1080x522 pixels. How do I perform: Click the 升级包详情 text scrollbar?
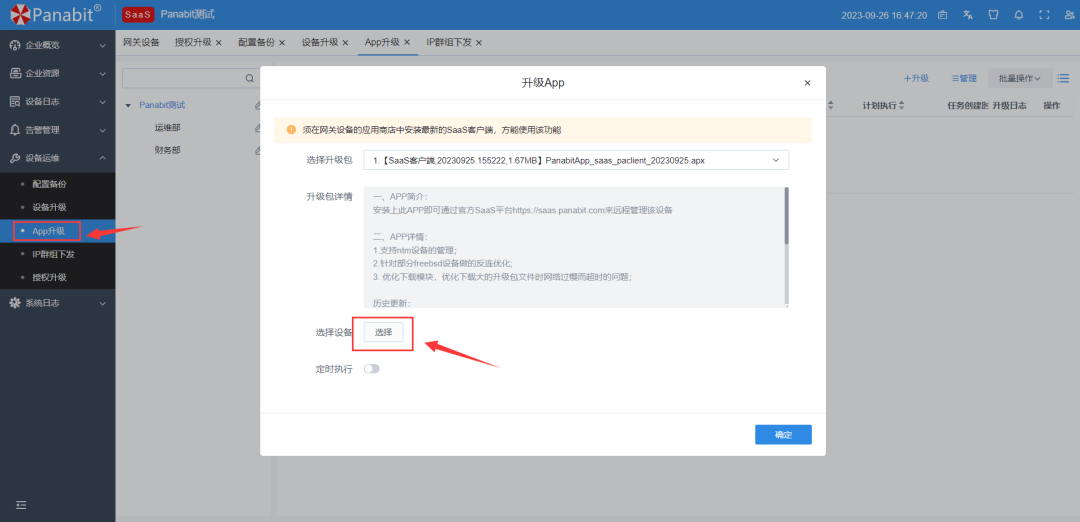(x=787, y=216)
